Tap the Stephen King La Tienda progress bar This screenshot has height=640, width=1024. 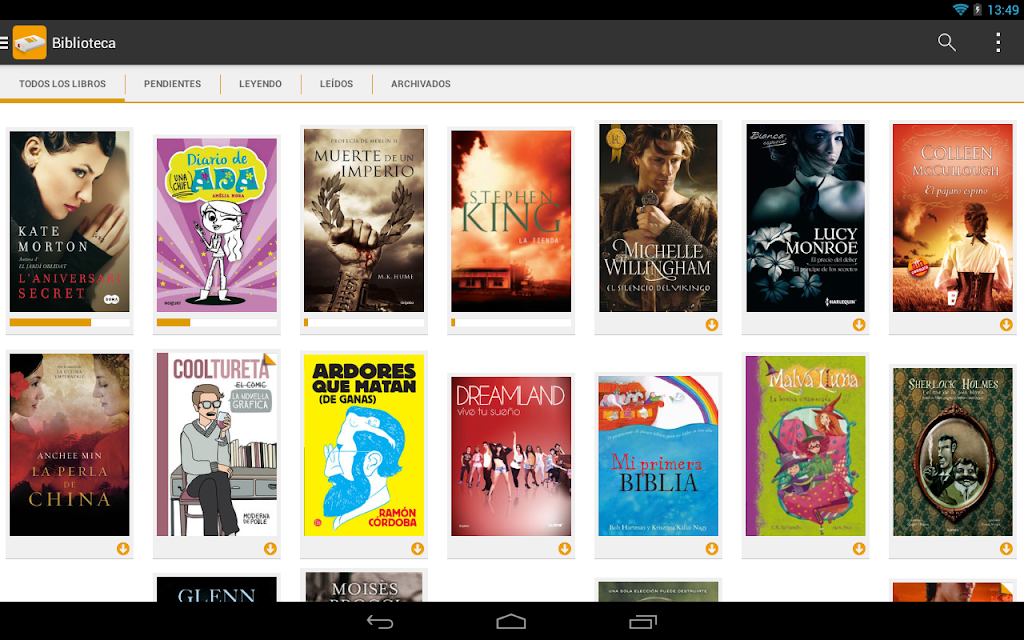(511, 323)
